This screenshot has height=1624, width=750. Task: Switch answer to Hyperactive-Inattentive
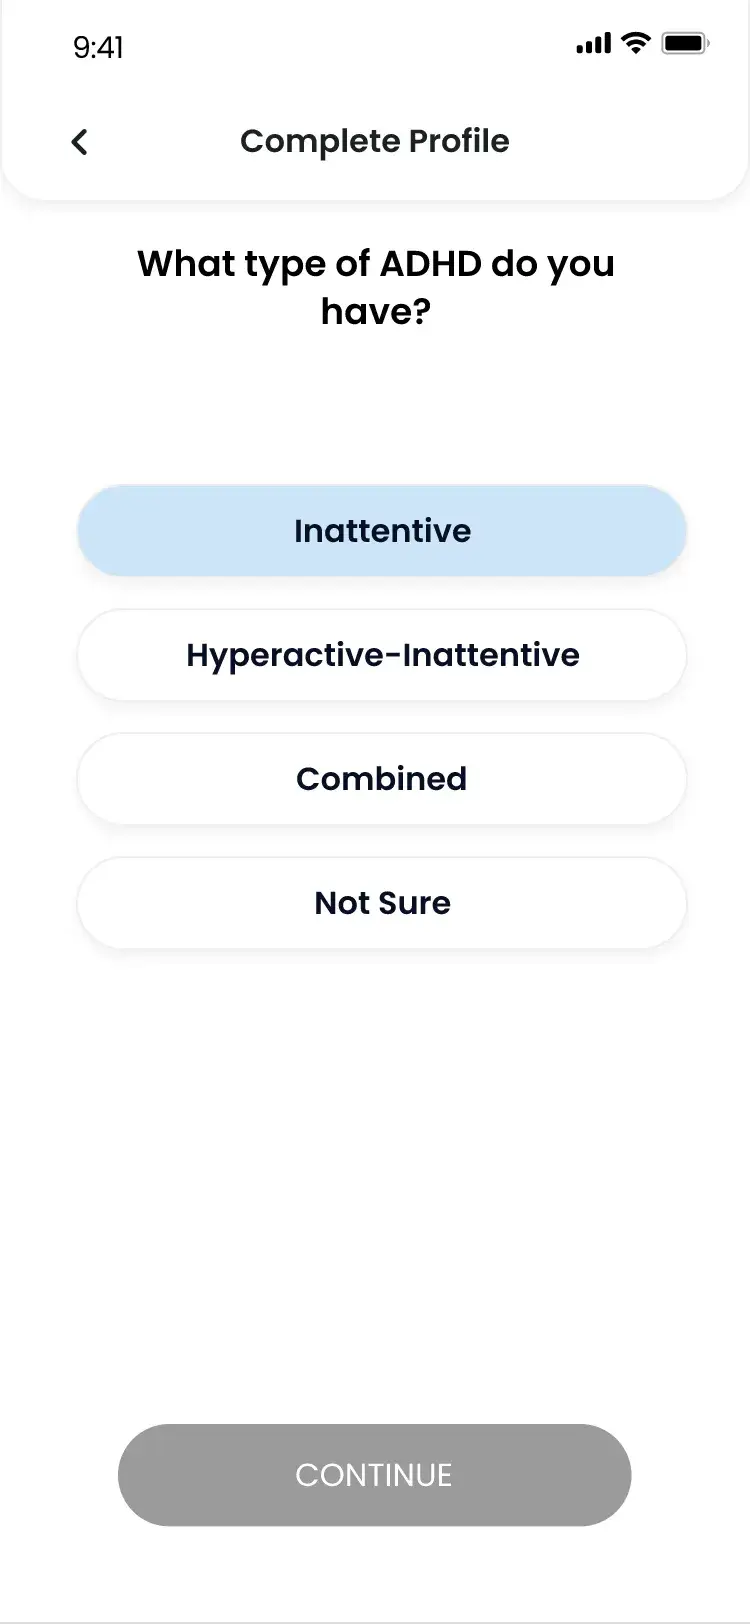tap(382, 655)
